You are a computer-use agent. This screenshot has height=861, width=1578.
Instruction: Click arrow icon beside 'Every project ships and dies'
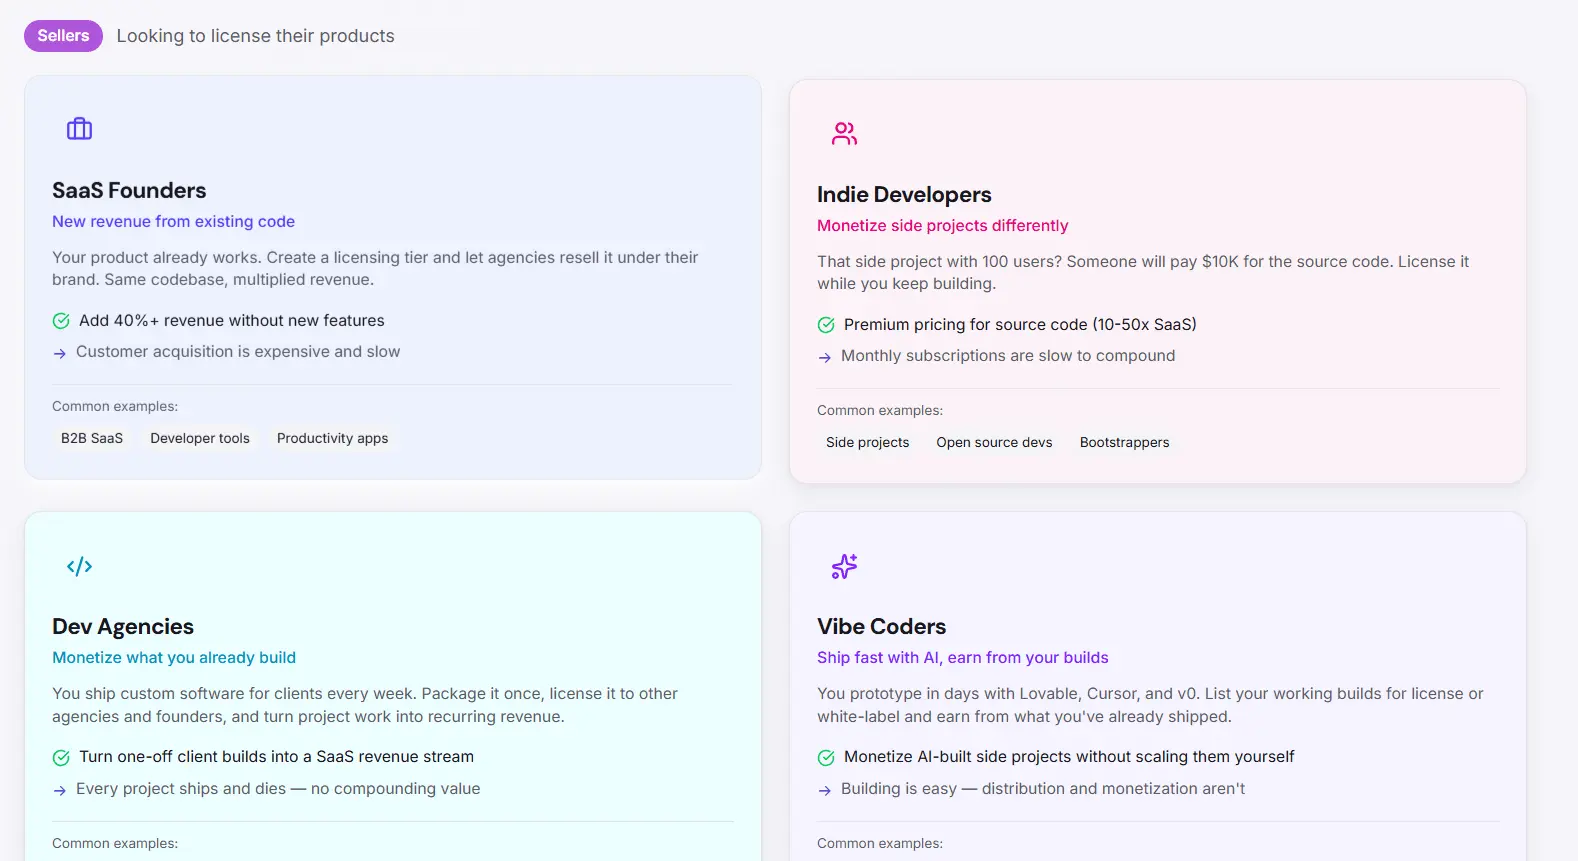[60, 790]
